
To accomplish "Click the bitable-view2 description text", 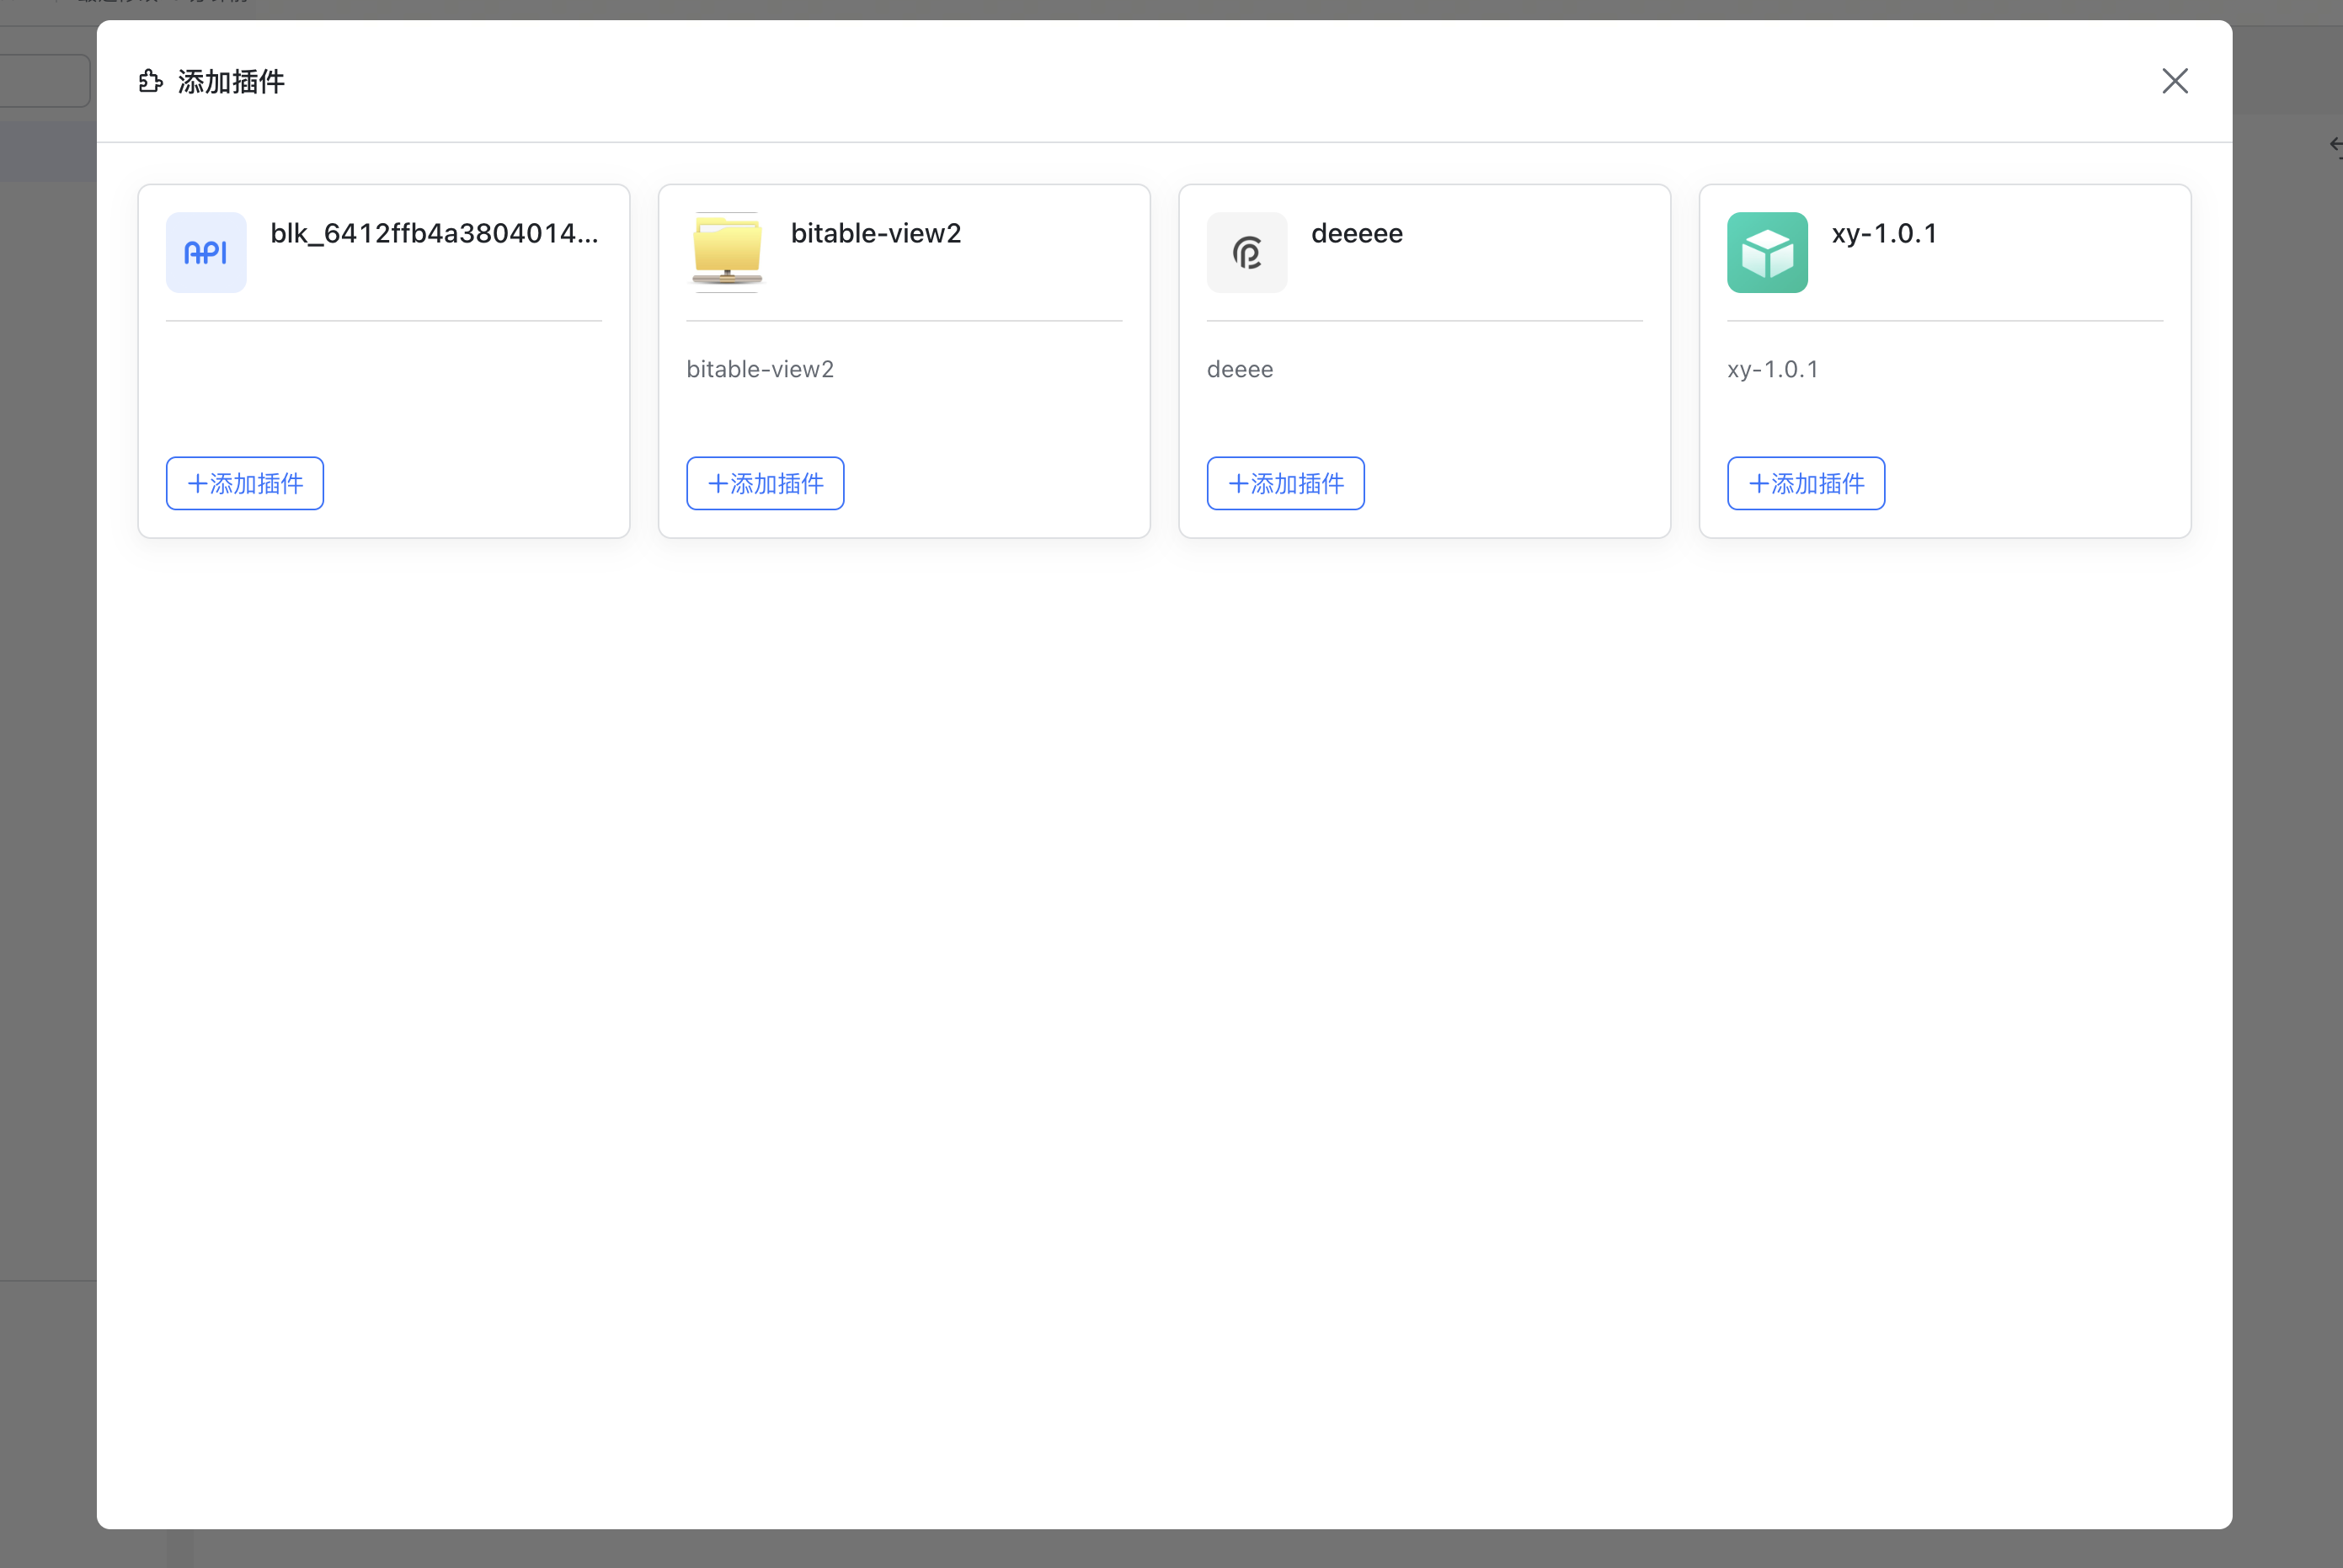I will coord(759,369).
